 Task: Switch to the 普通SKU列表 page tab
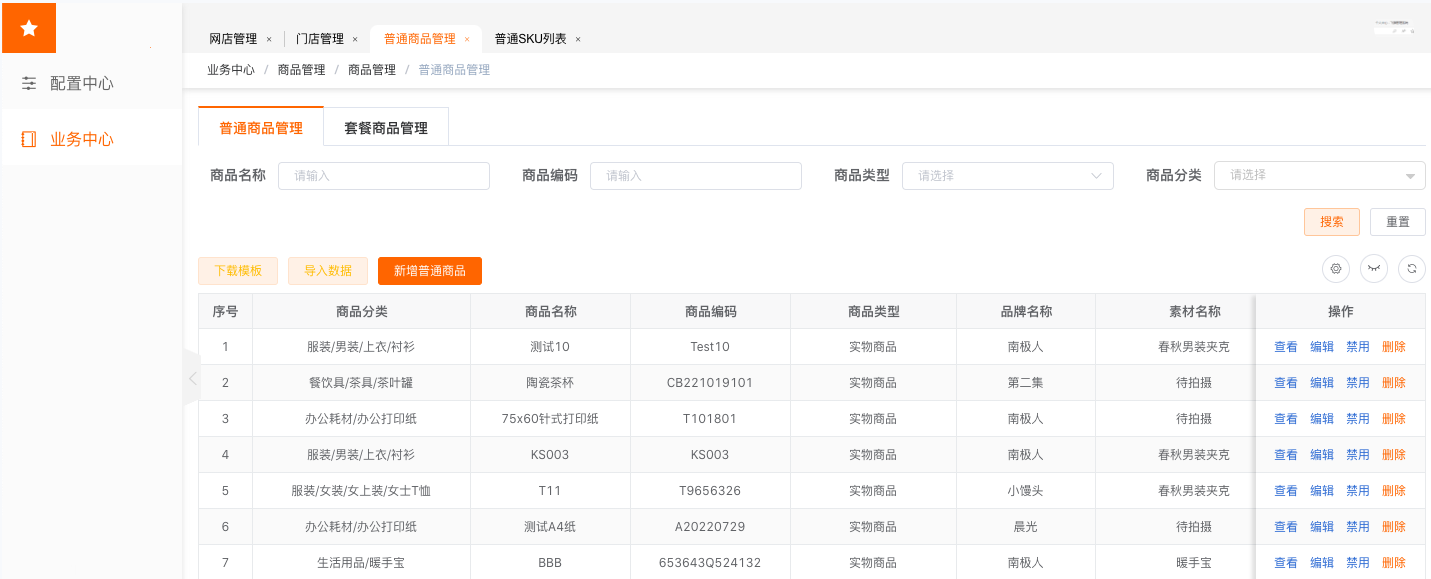[x=530, y=39]
